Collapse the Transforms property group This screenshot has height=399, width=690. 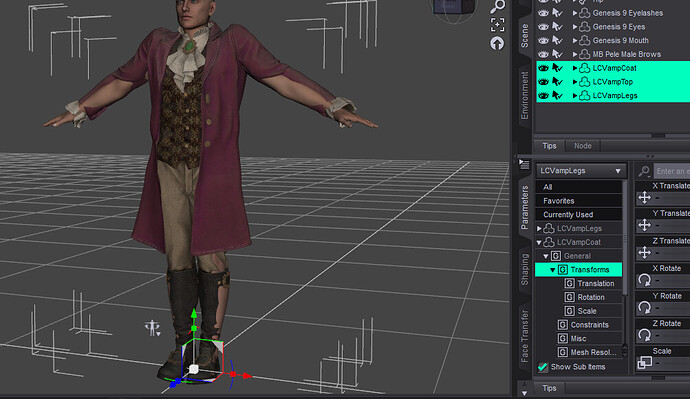(x=553, y=270)
